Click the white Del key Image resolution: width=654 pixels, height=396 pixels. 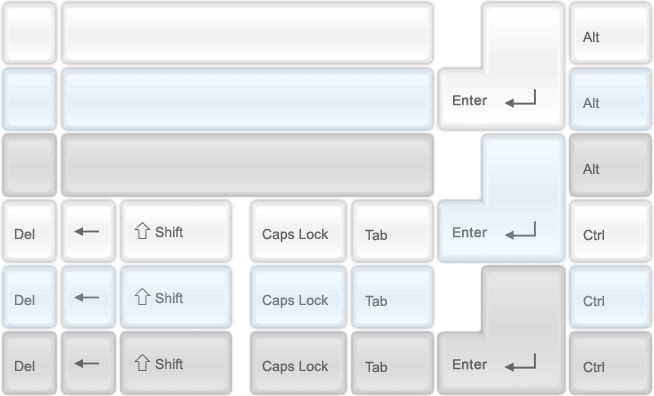point(29,231)
